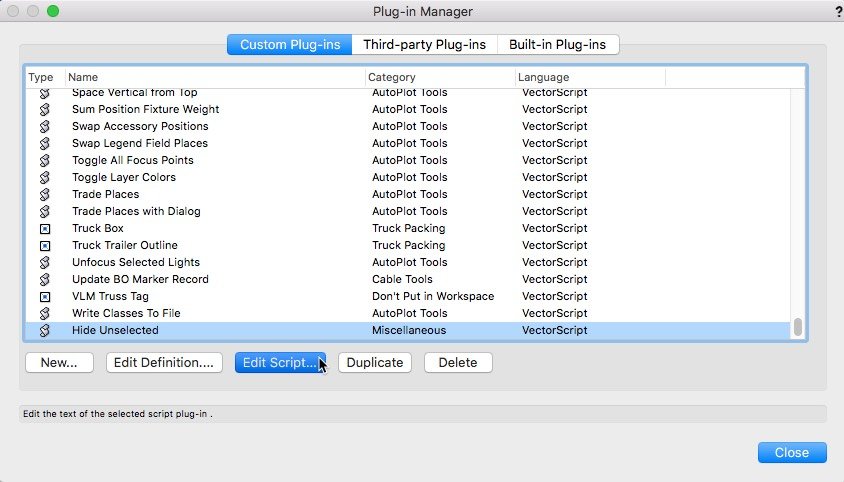844x482 pixels.
Task: Duplicate the selected plug-in
Action: click(374, 363)
